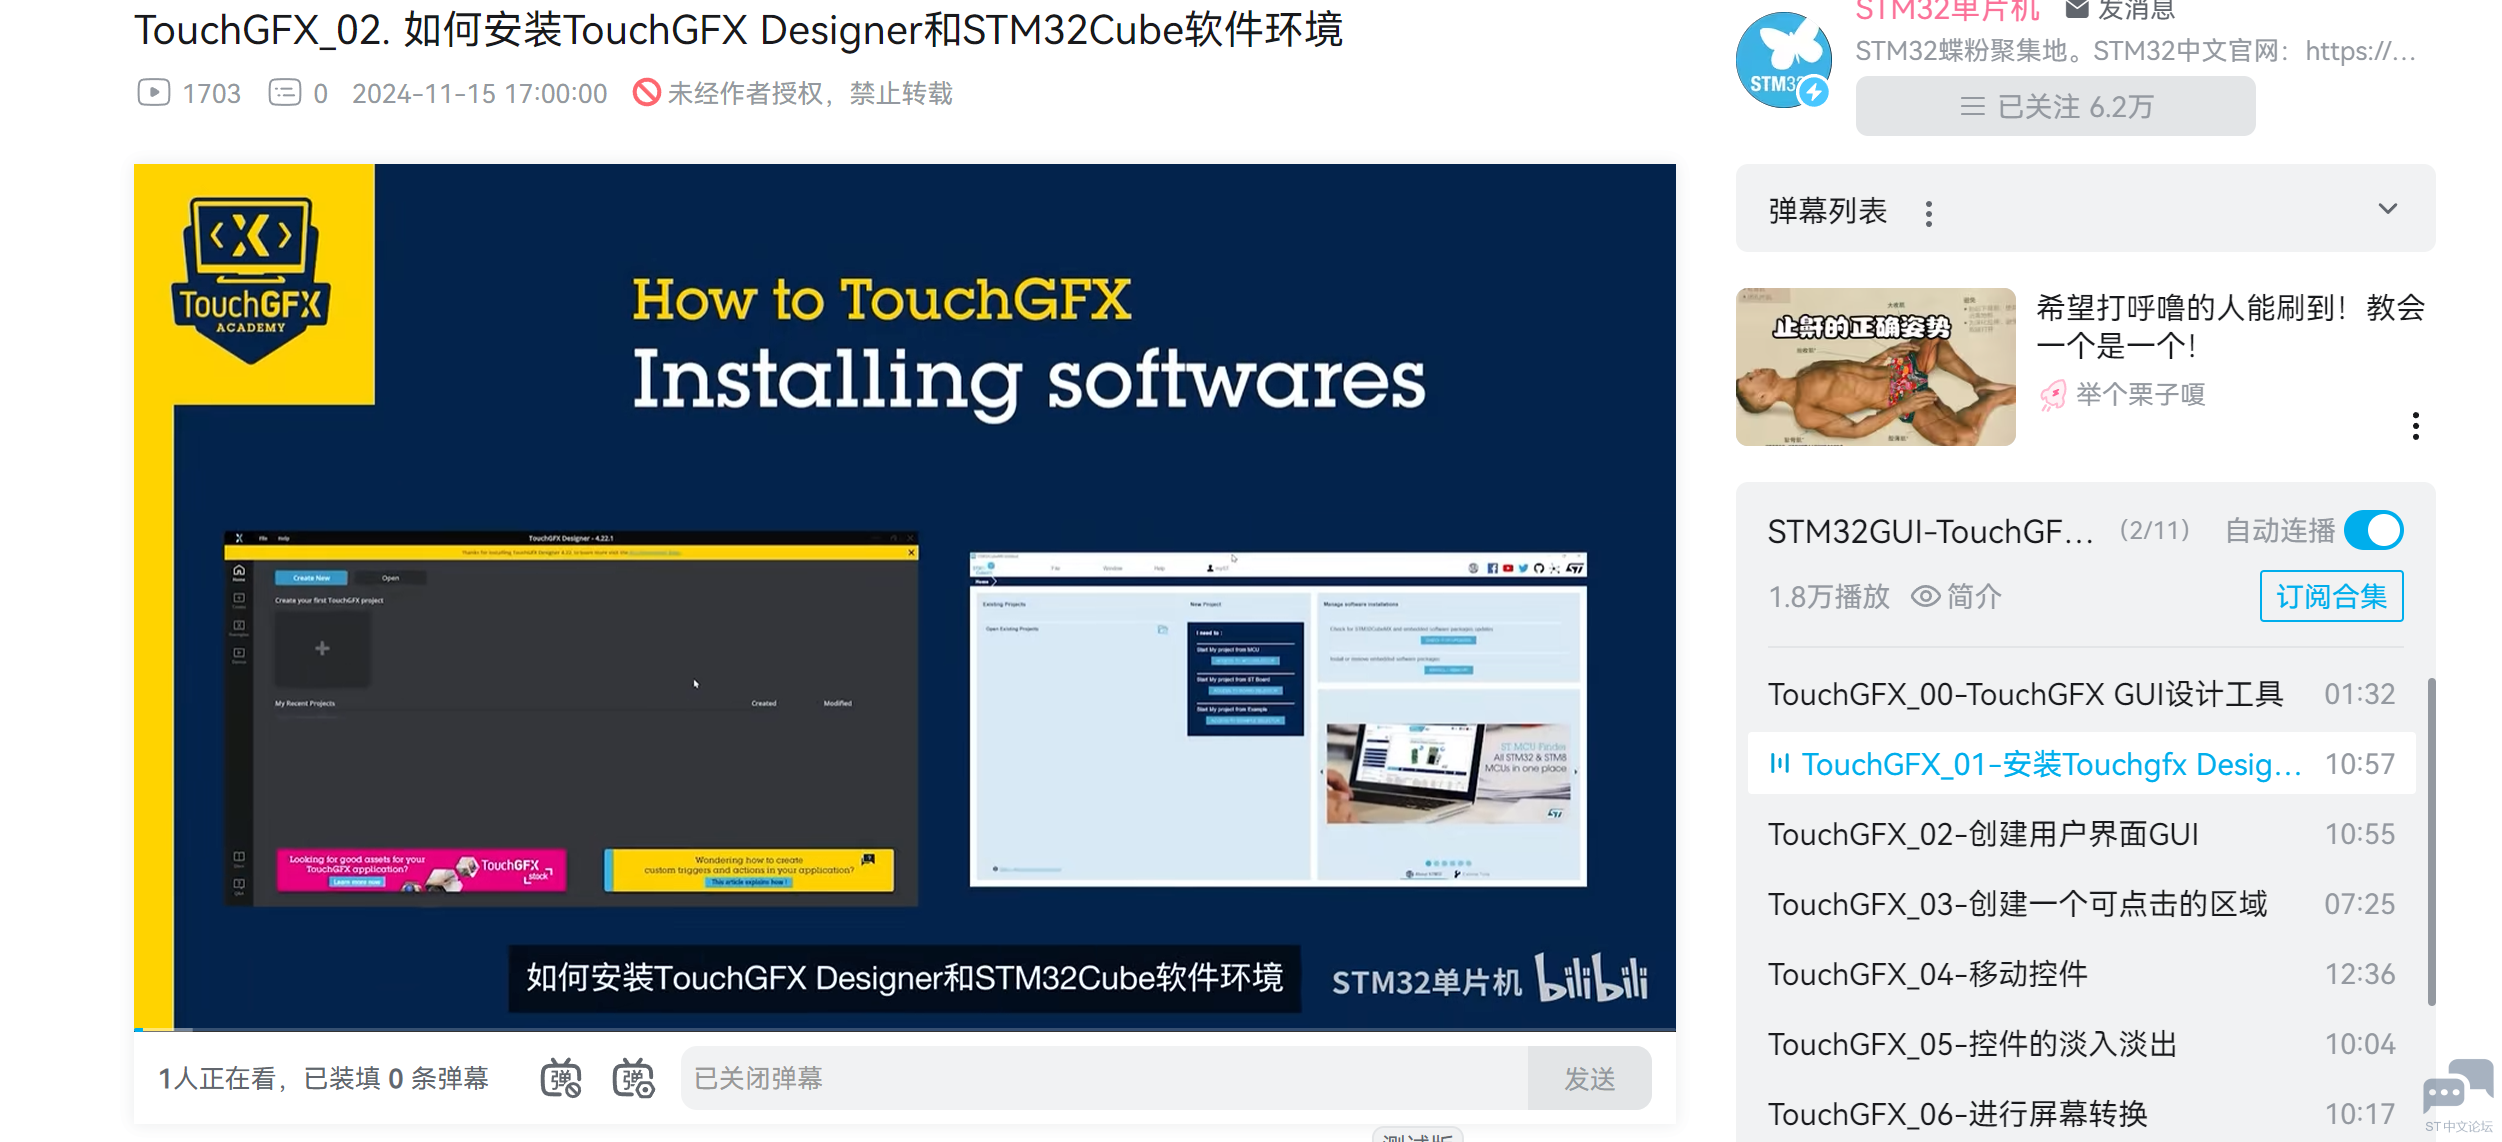Click the danmaku text input field
2502x1142 pixels.
(x=1104, y=1078)
